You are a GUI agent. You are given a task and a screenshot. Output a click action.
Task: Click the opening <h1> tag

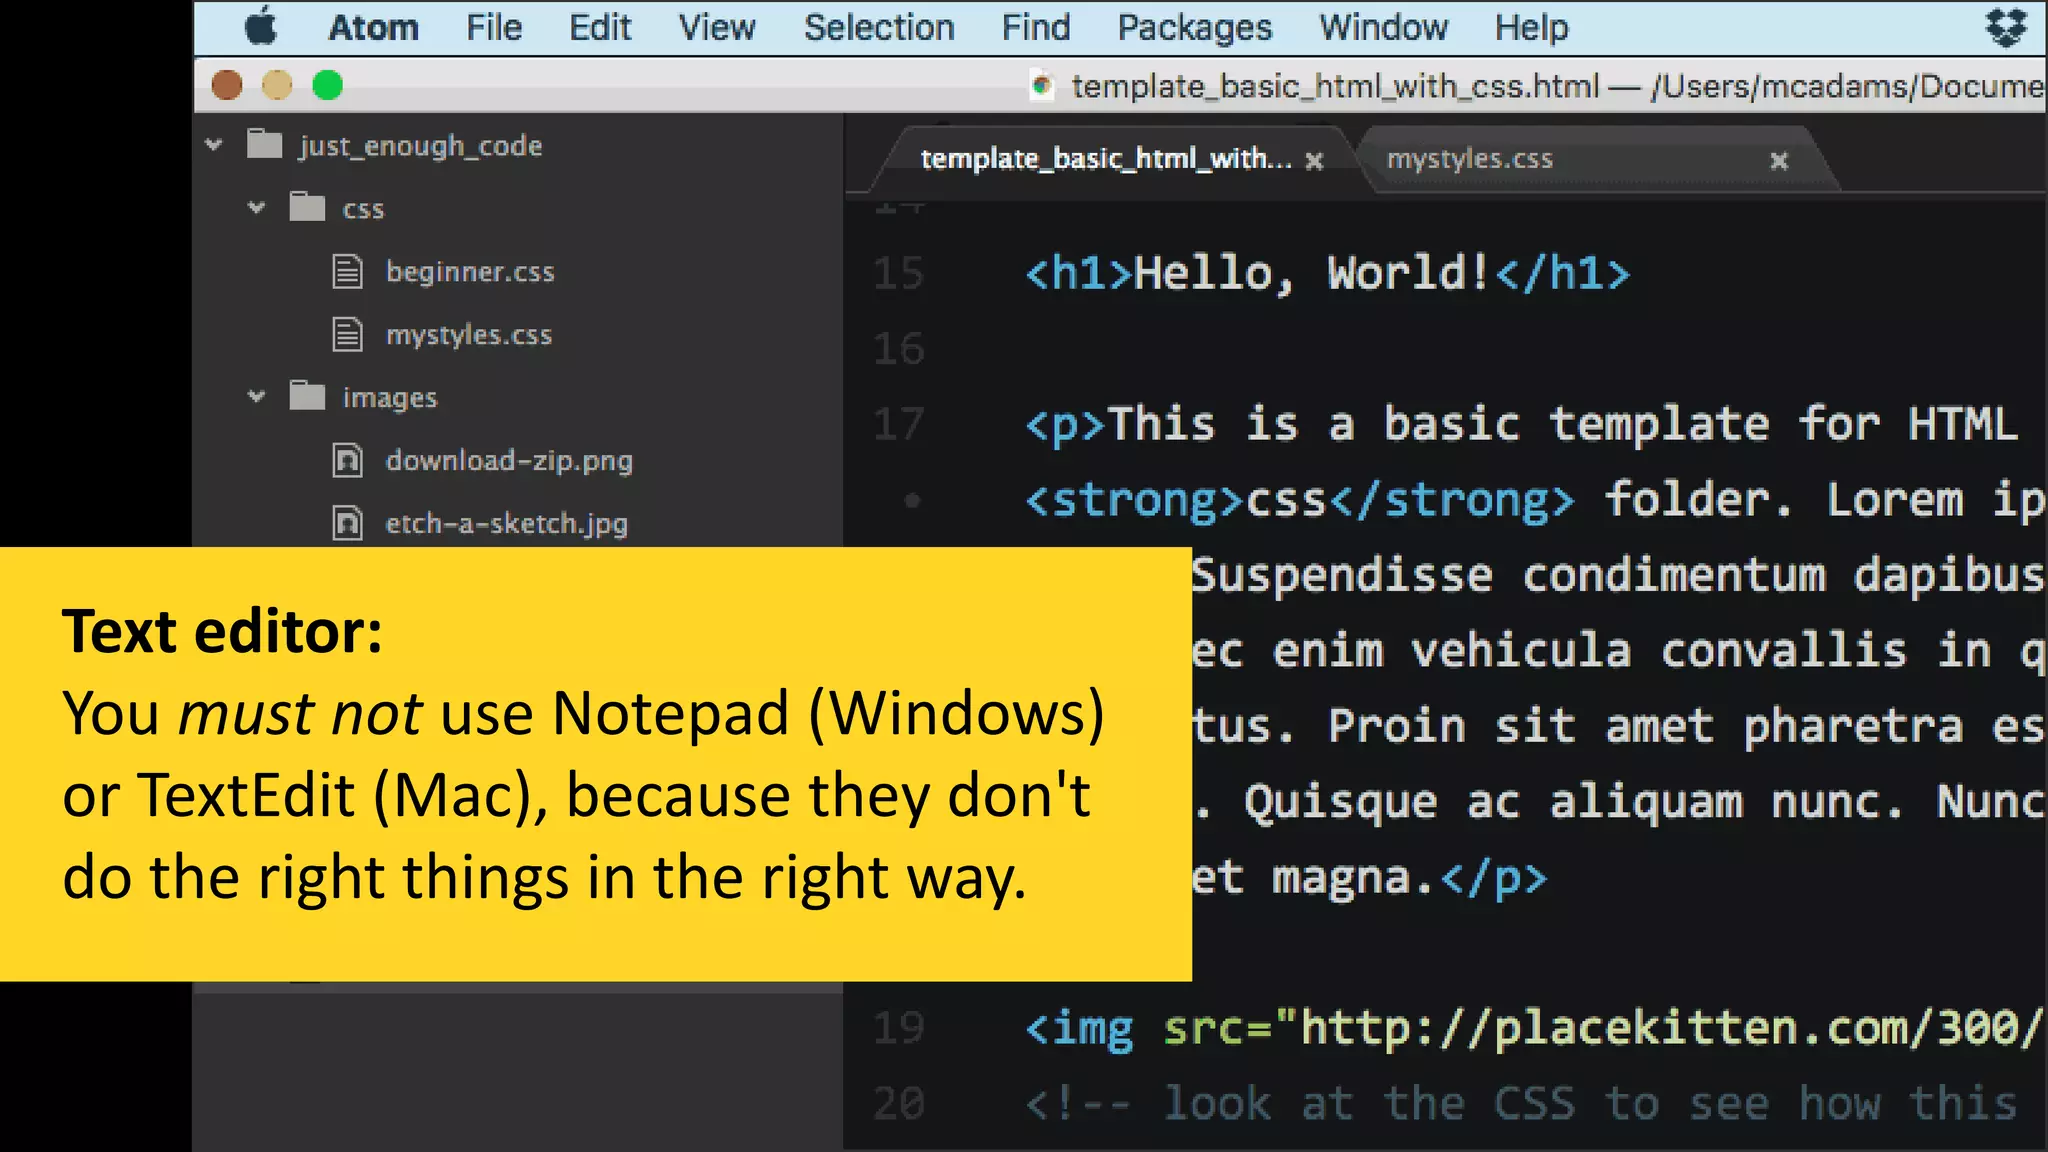1079,273
